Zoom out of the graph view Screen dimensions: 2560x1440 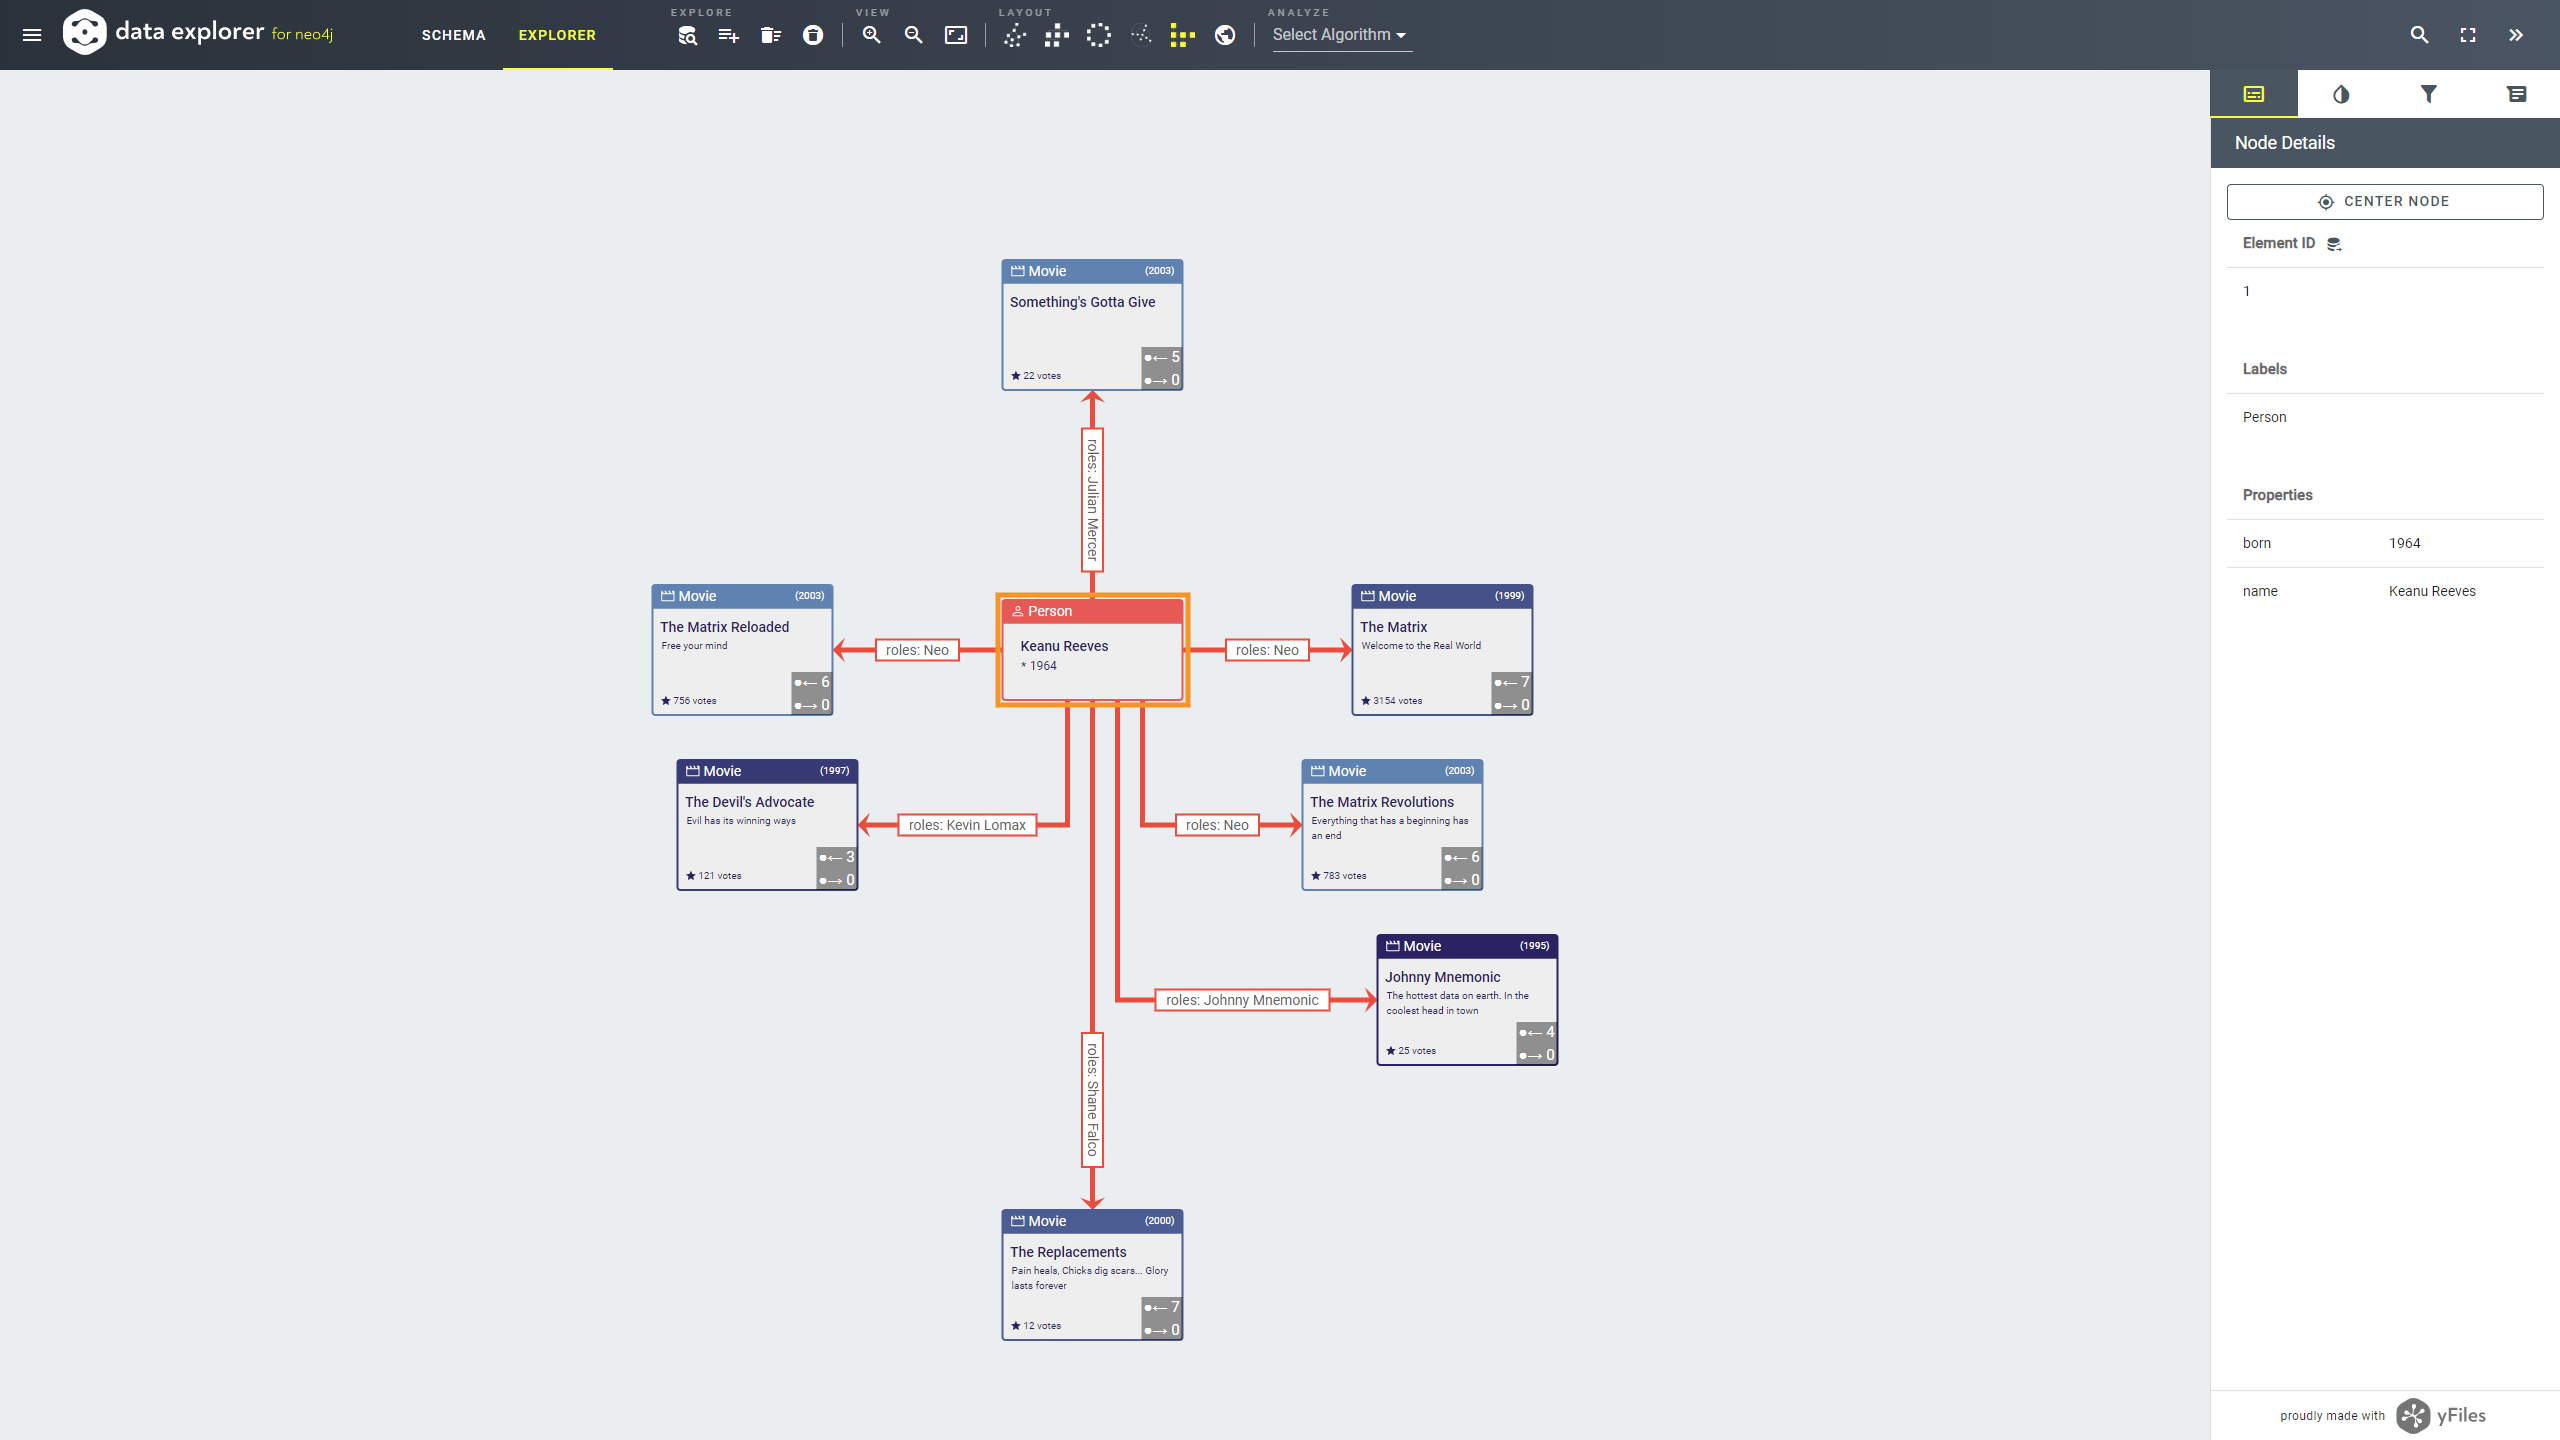click(x=912, y=34)
